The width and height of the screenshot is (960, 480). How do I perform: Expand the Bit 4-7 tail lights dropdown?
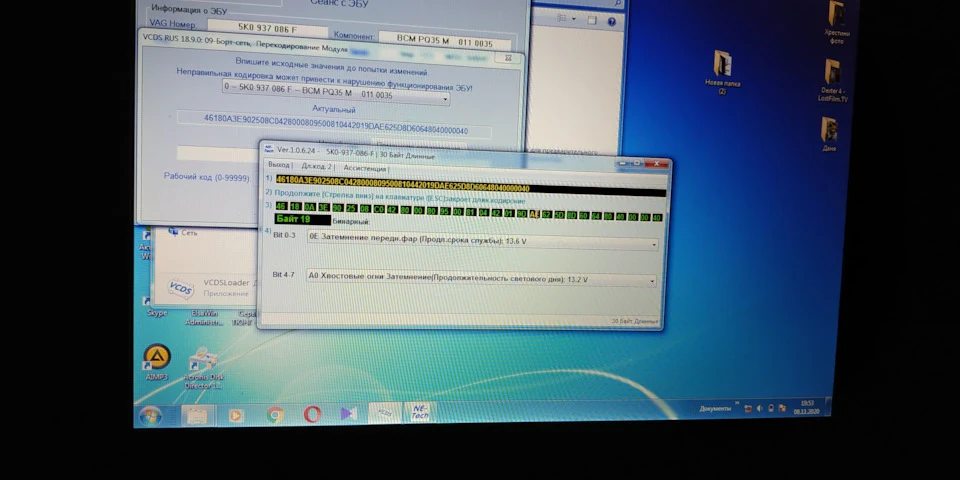[x=482, y=280]
